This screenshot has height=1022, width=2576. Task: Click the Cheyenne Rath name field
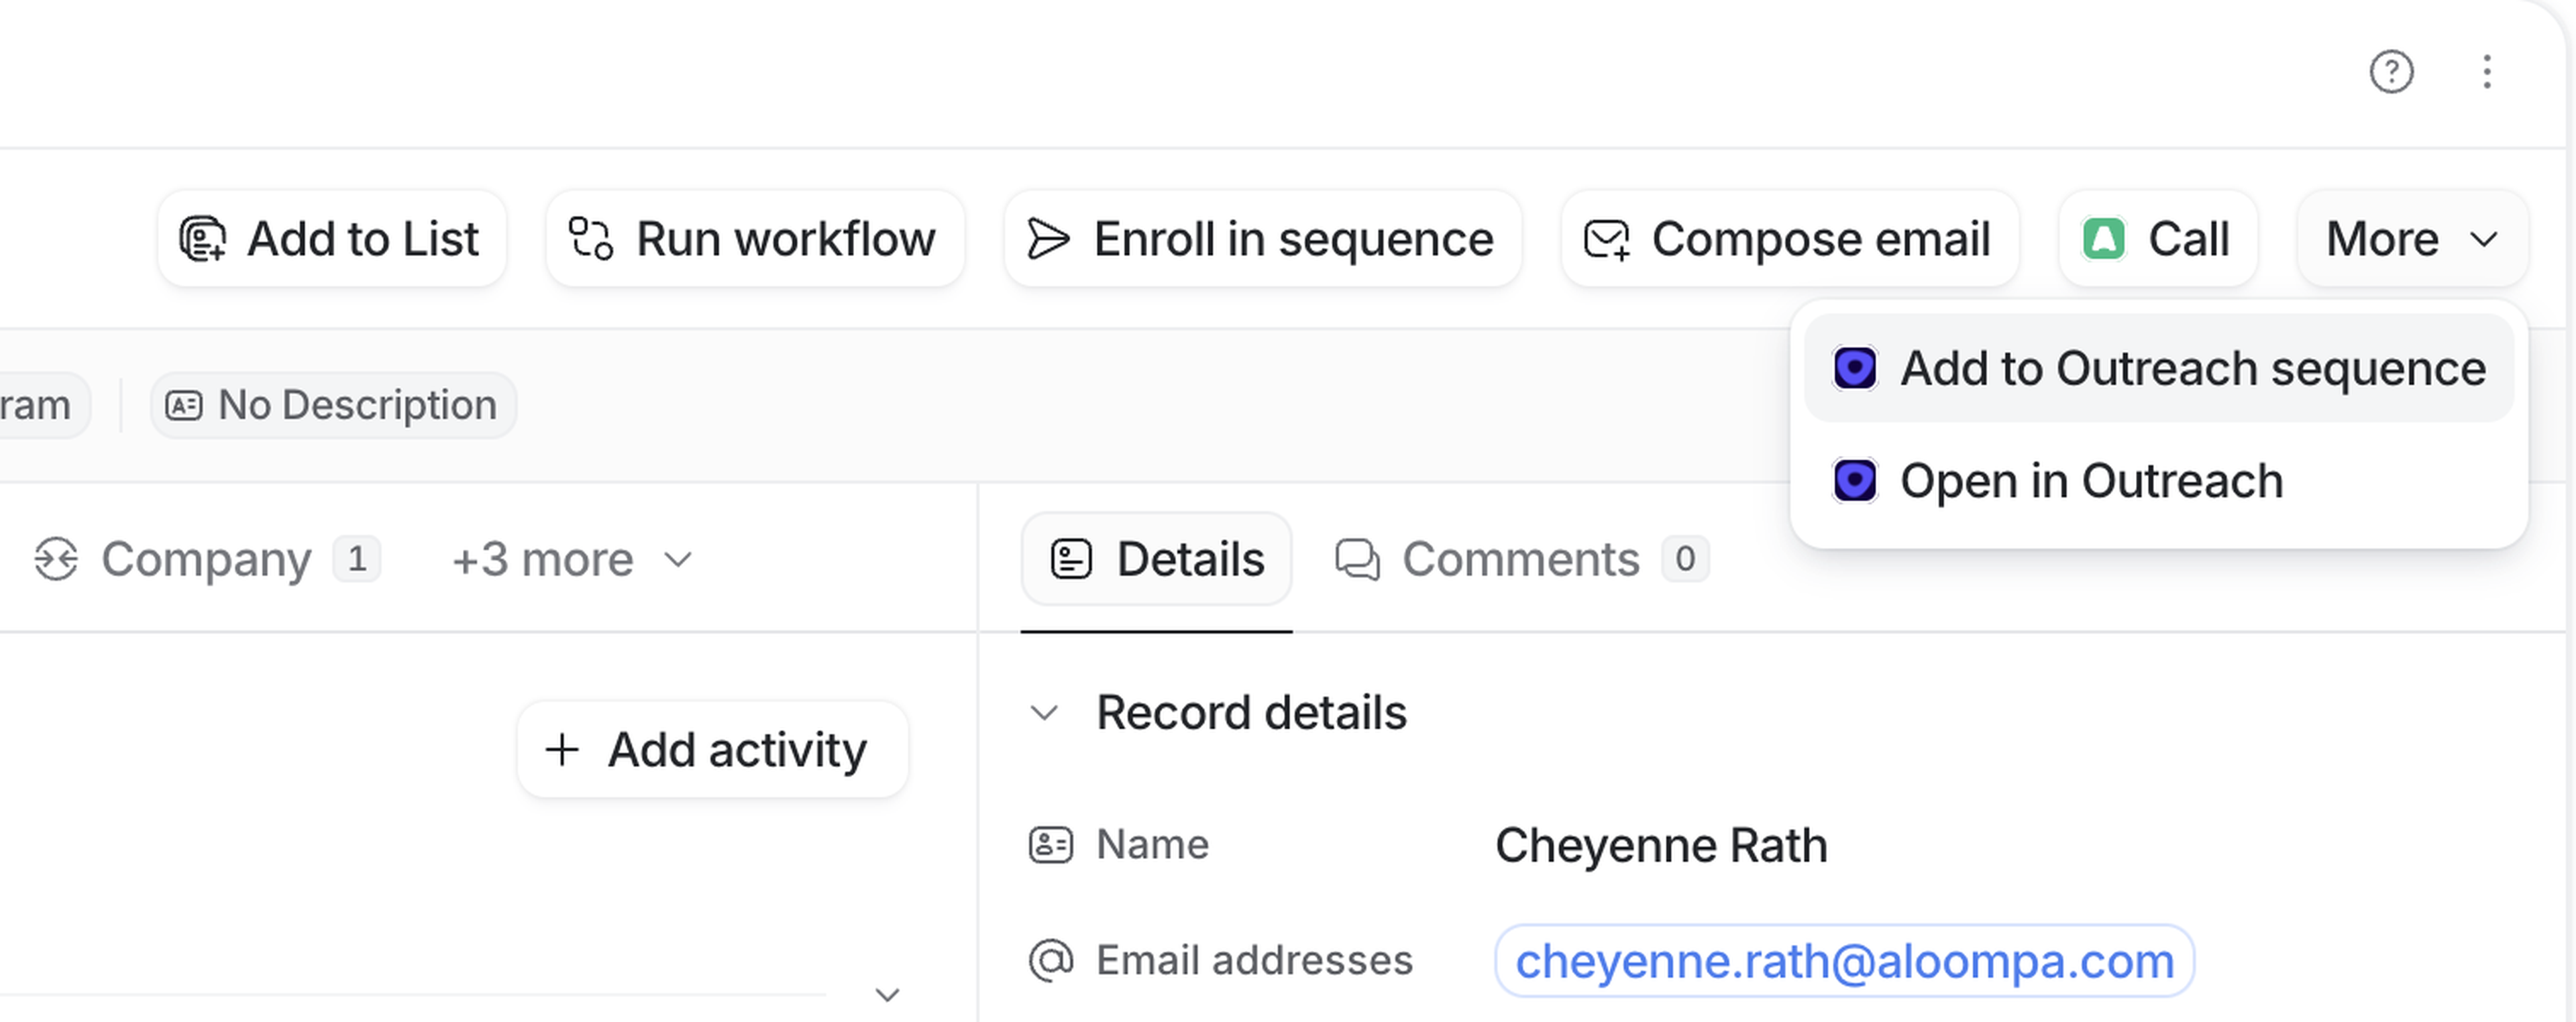[1661, 846]
